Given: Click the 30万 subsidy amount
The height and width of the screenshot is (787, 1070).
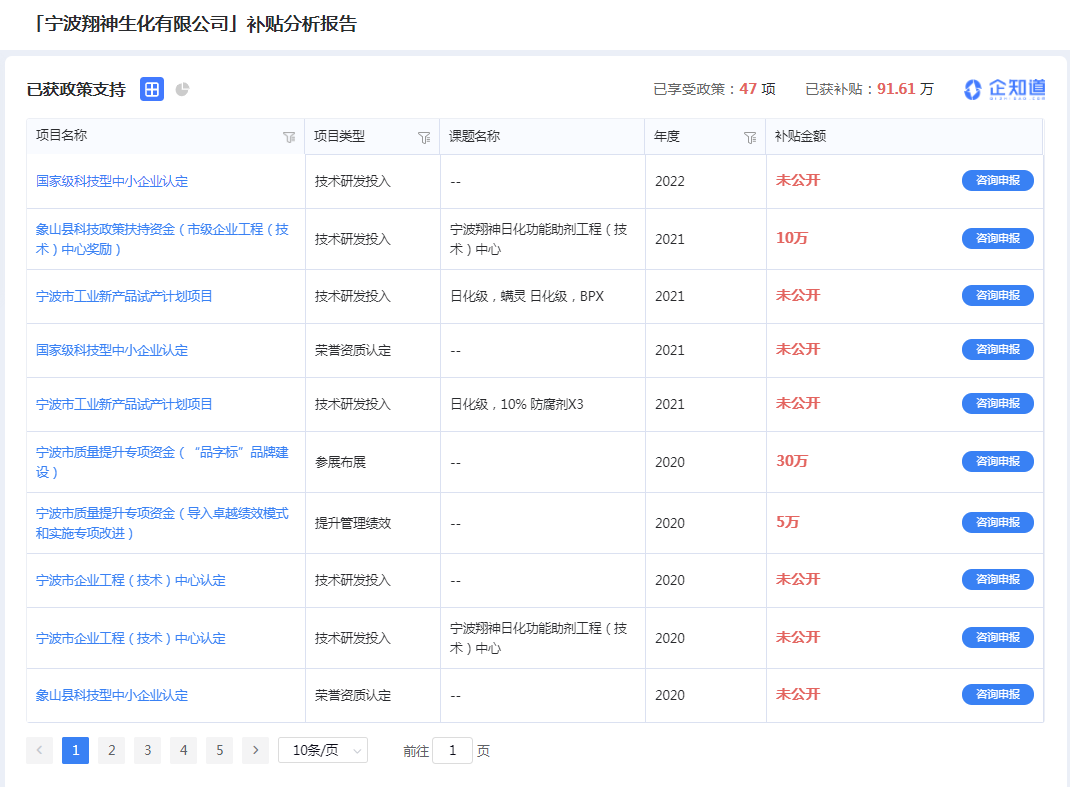Looking at the screenshot, I should 792,461.
